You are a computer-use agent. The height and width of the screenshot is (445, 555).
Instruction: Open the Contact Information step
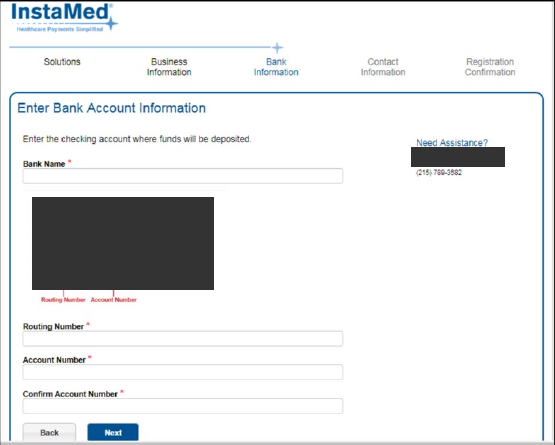point(383,67)
